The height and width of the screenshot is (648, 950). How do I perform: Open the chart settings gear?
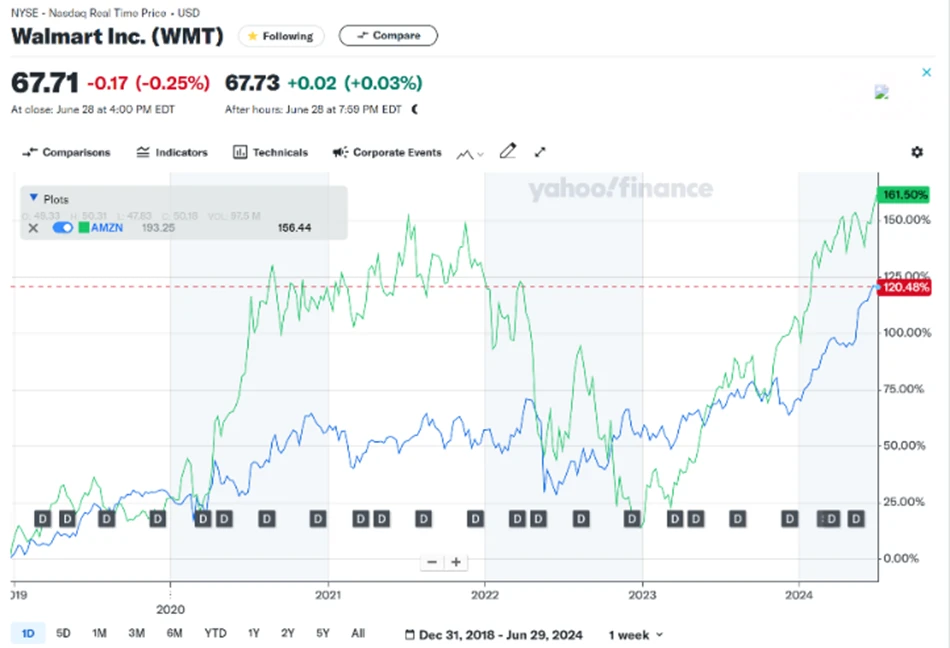pos(917,152)
